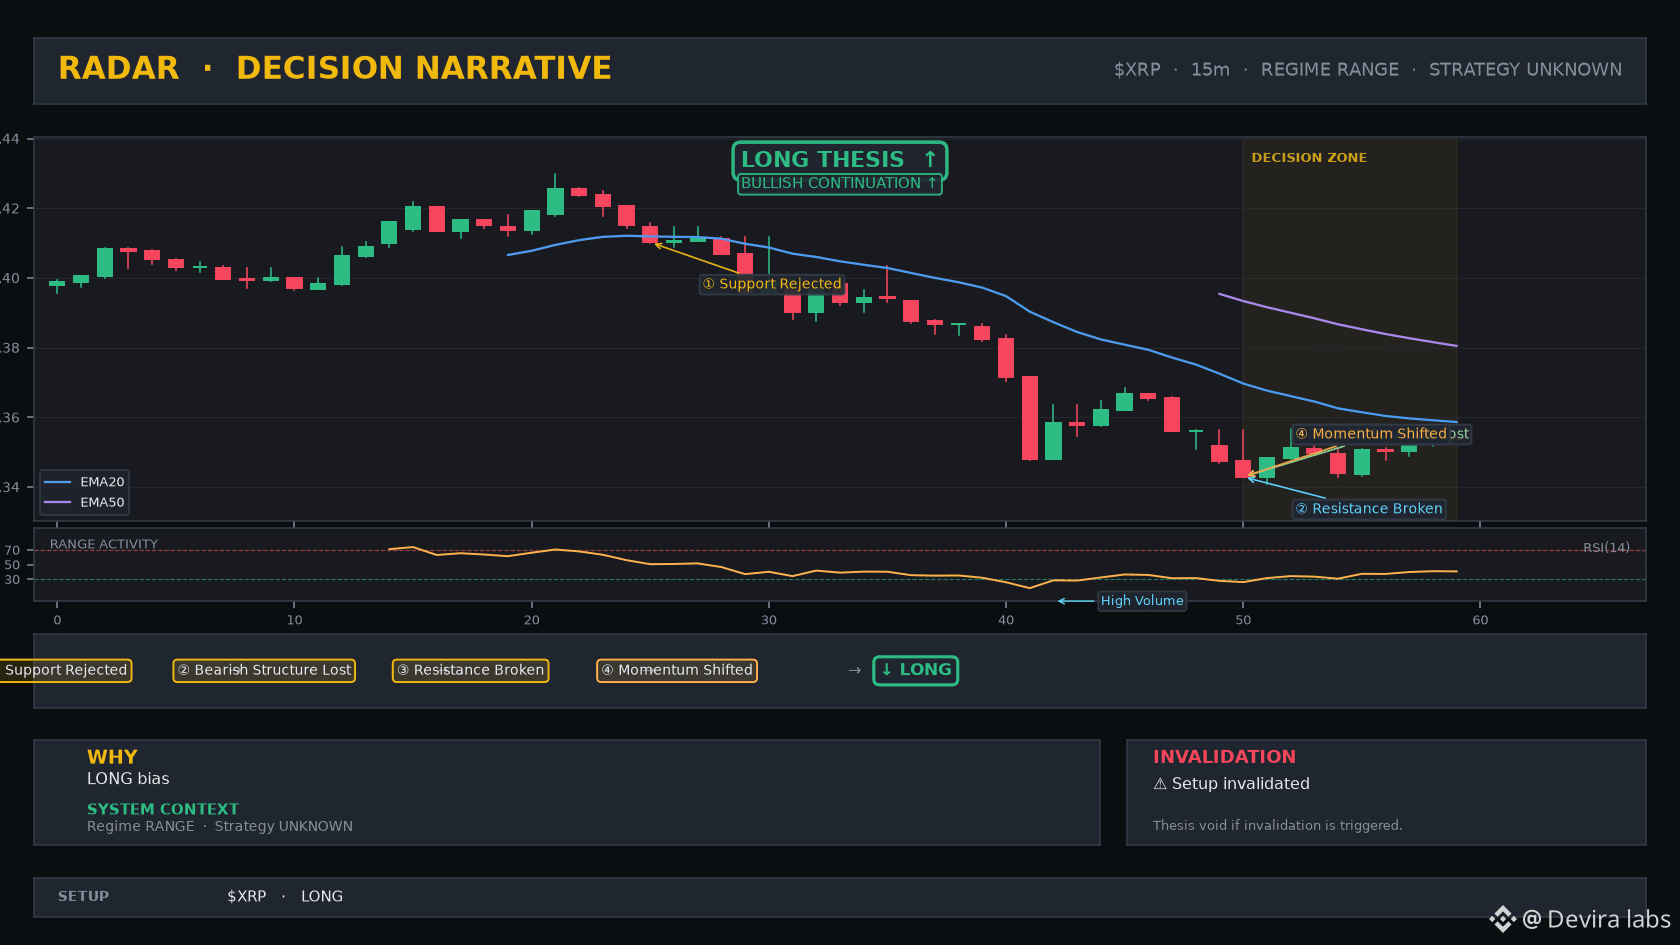
Task: Click the LONG bias text
Action: pyautogui.click(x=128, y=779)
